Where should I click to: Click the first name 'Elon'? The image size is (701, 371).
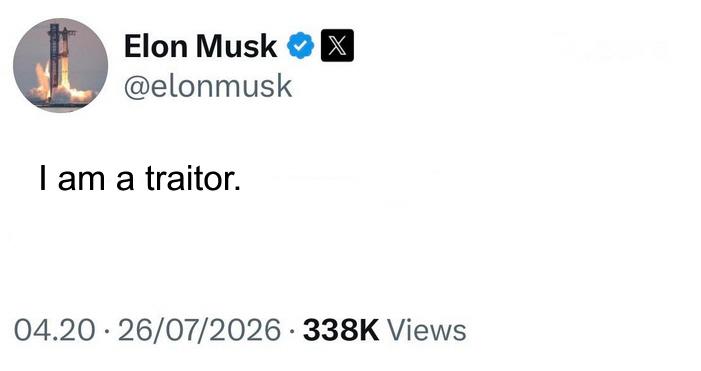(156, 46)
